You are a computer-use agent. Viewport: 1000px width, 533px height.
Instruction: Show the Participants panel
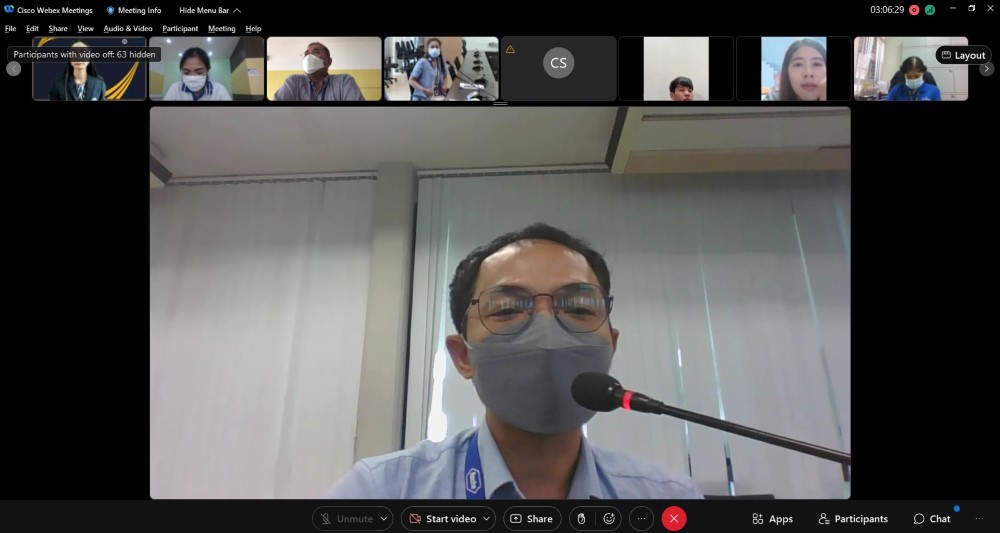click(x=853, y=519)
